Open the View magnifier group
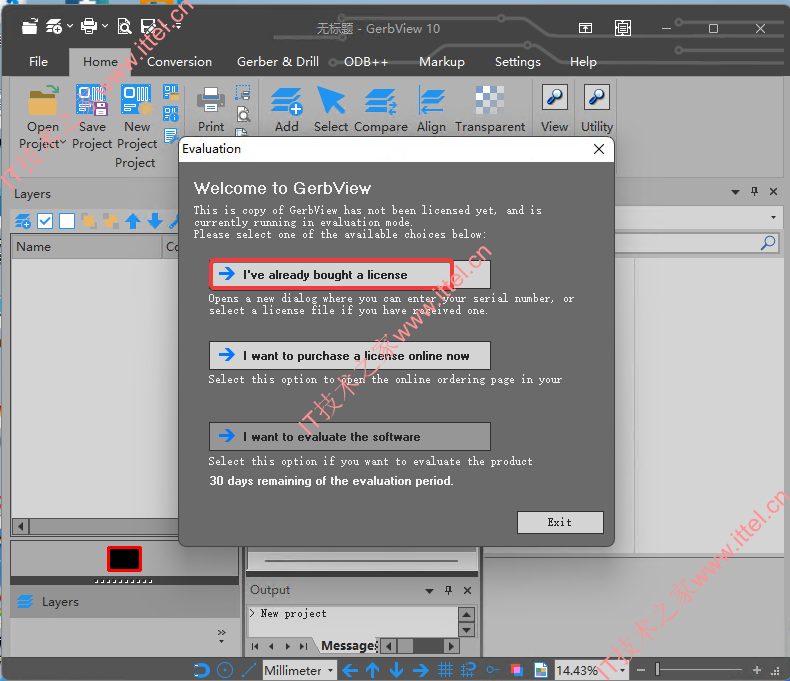 click(x=555, y=97)
